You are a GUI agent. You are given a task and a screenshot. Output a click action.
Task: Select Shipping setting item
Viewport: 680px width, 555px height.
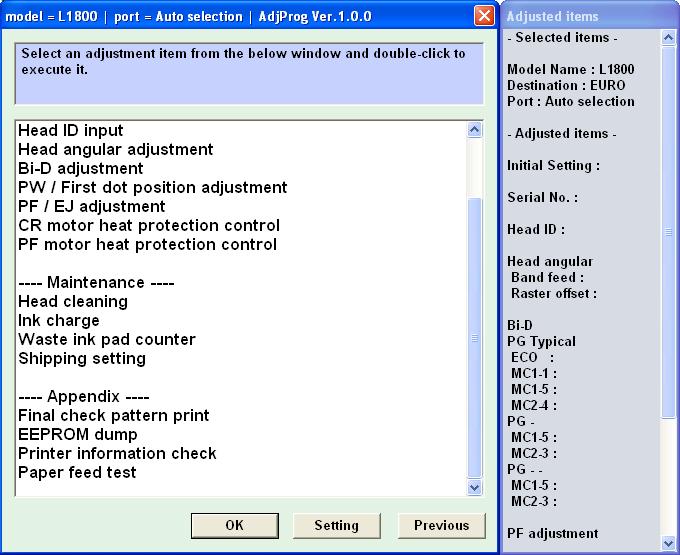(x=82, y=359)
